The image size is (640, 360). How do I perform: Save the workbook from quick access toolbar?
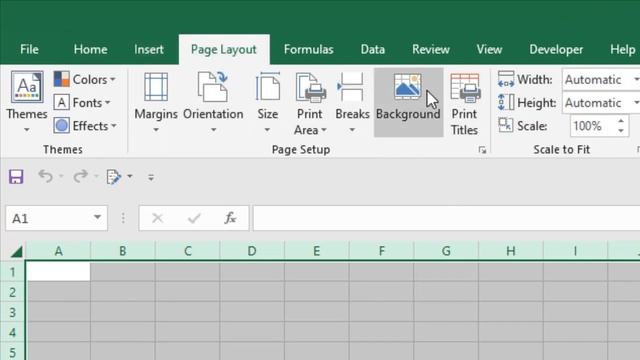point(16,177)
